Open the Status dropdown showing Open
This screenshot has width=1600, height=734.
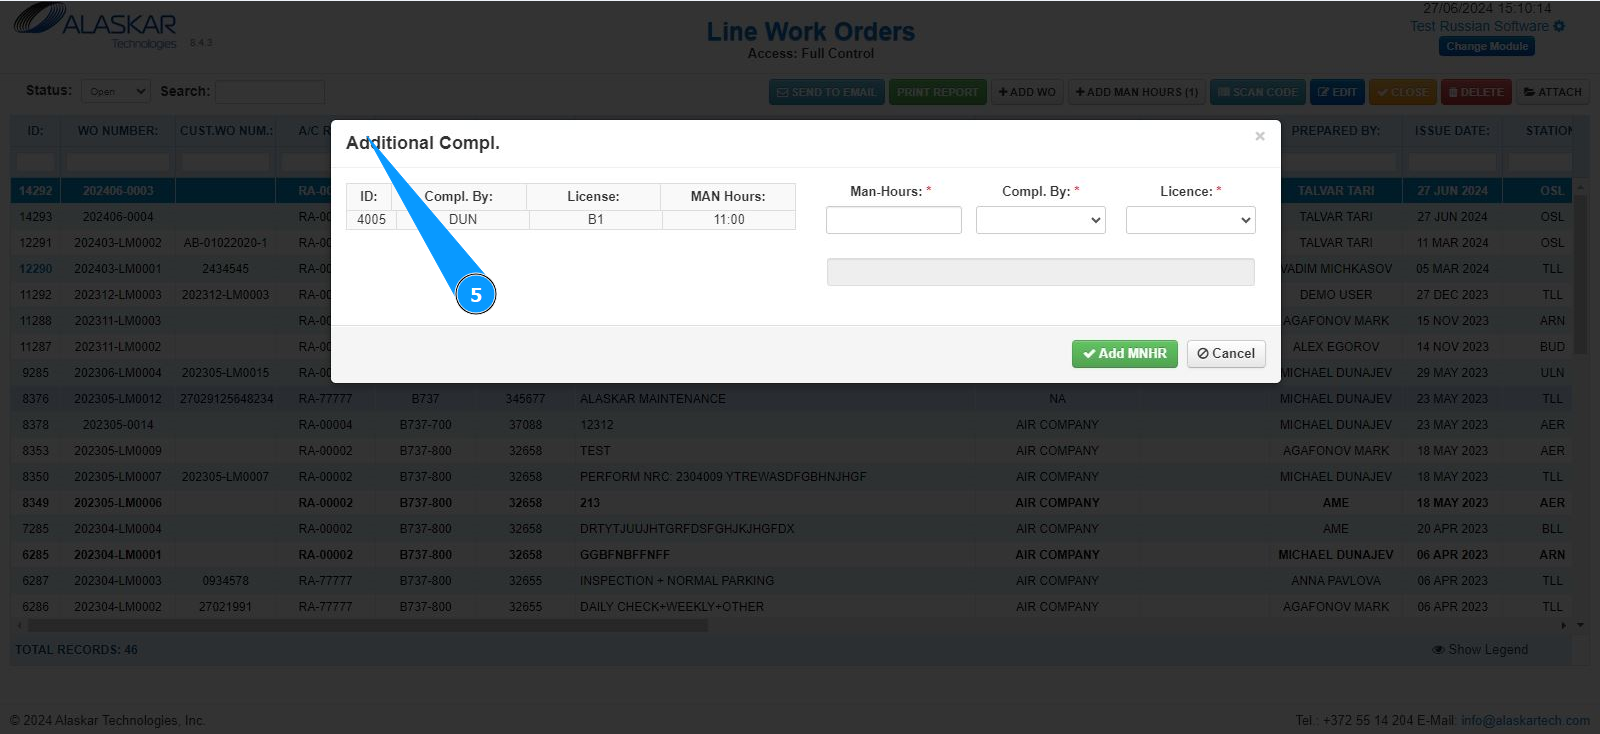click(x=116, y=91)
